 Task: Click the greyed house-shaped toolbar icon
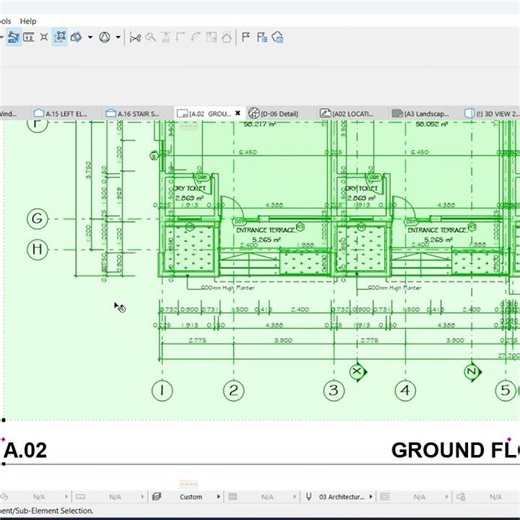226,37
